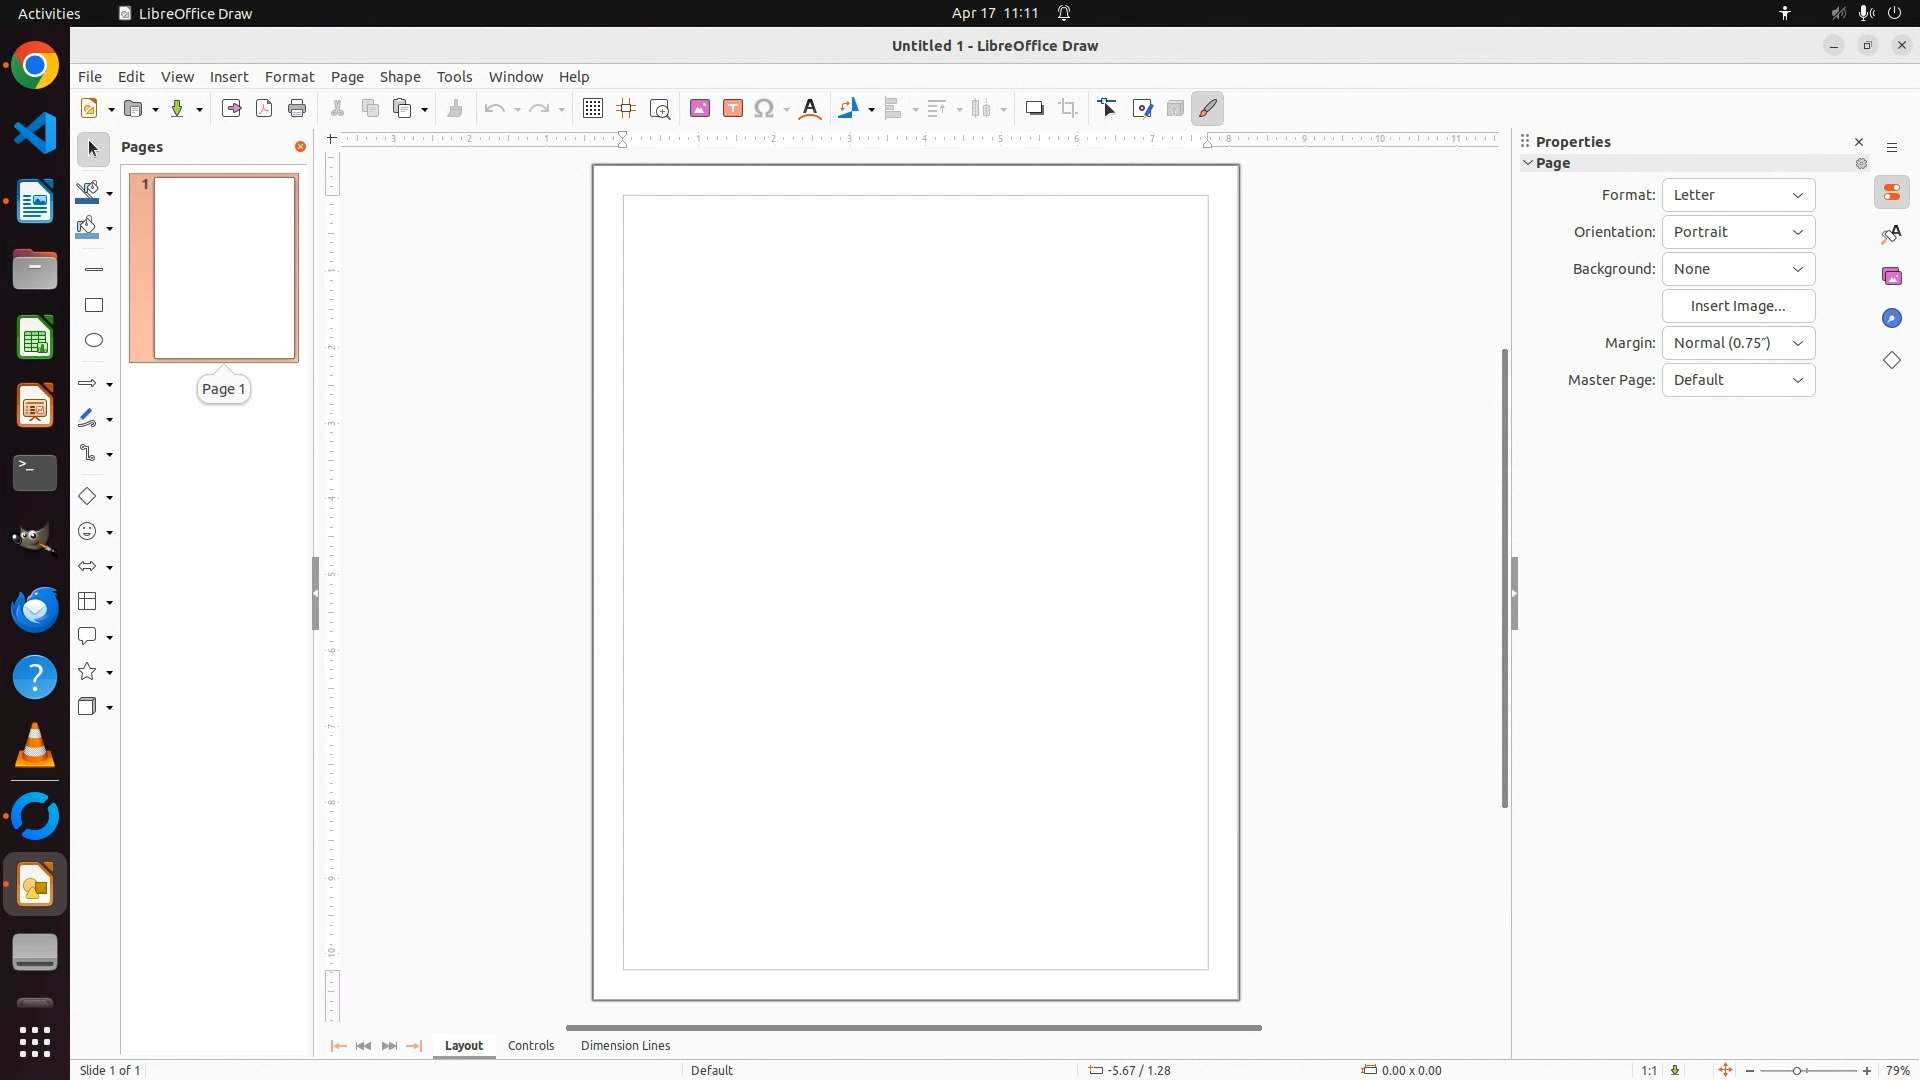Open the Gallery sidebar panel
The height and width of the screenshot is (1080, 1920).
pyautogui.click(x=1892, y=277)
